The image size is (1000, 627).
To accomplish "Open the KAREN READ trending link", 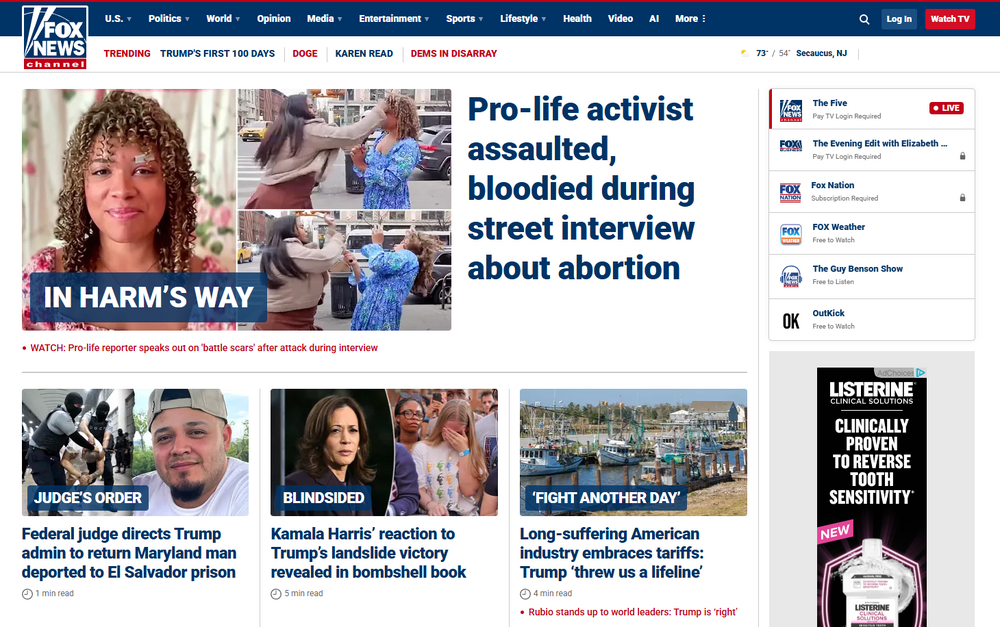I will (x=364, y=54).
